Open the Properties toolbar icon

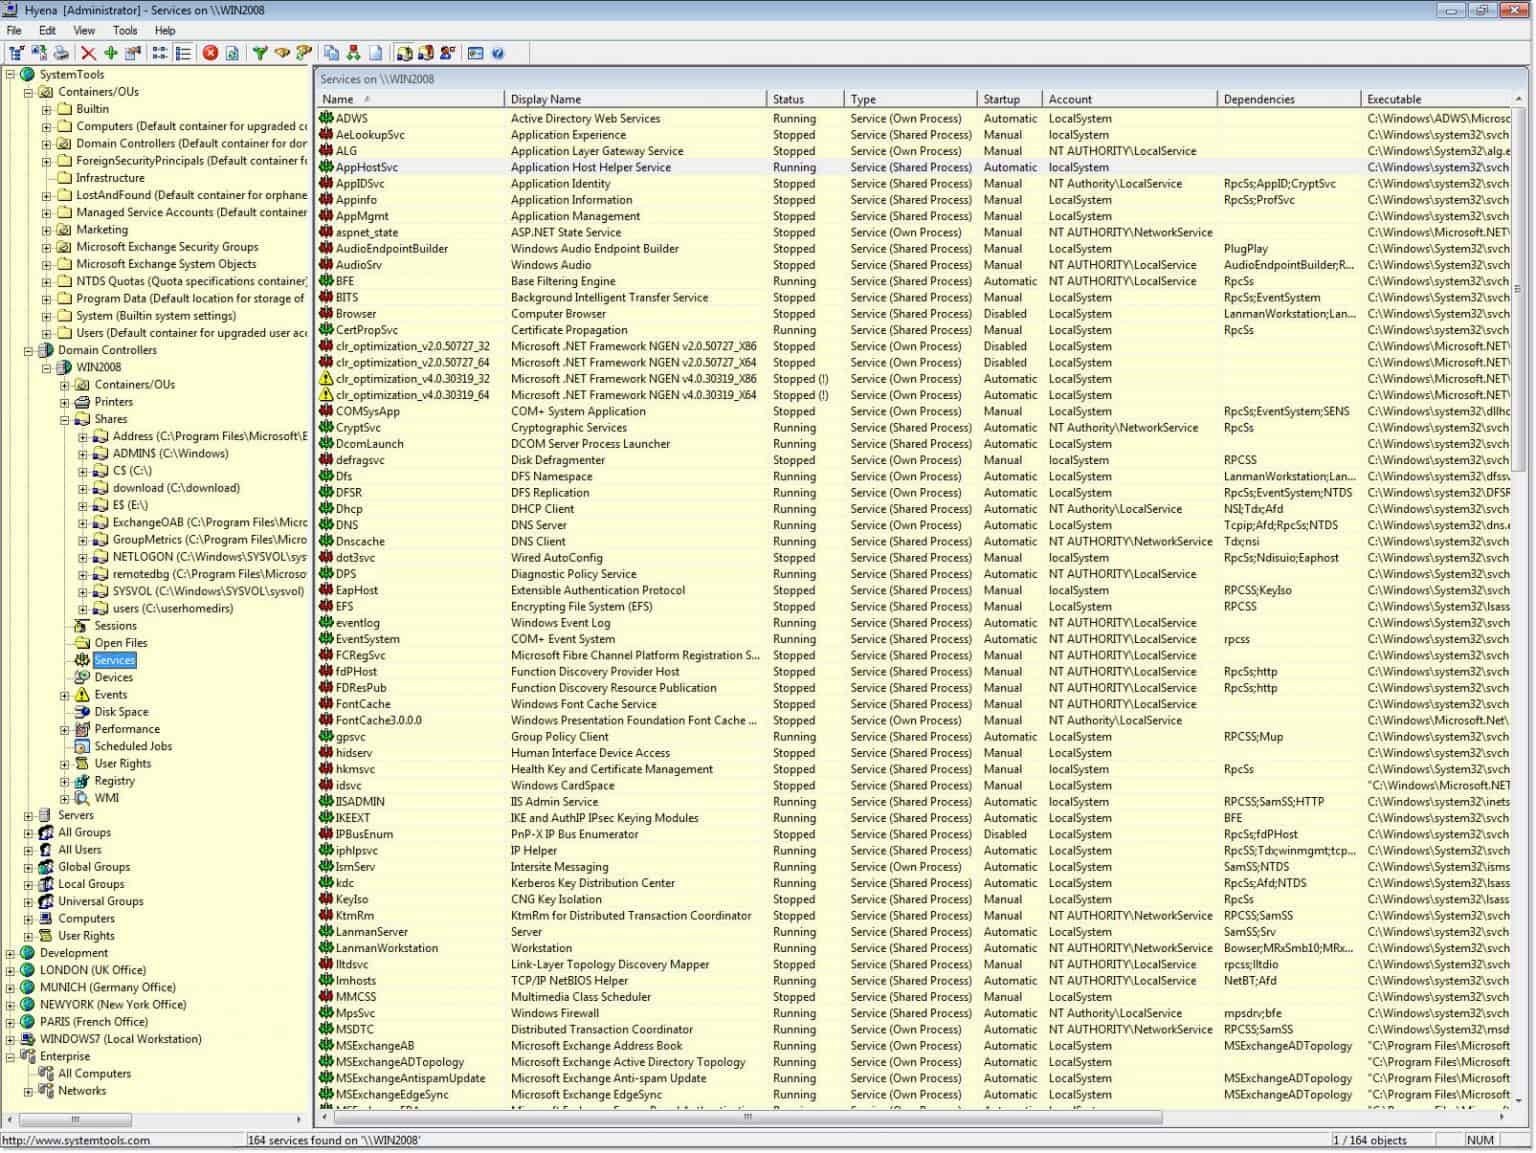132,53
